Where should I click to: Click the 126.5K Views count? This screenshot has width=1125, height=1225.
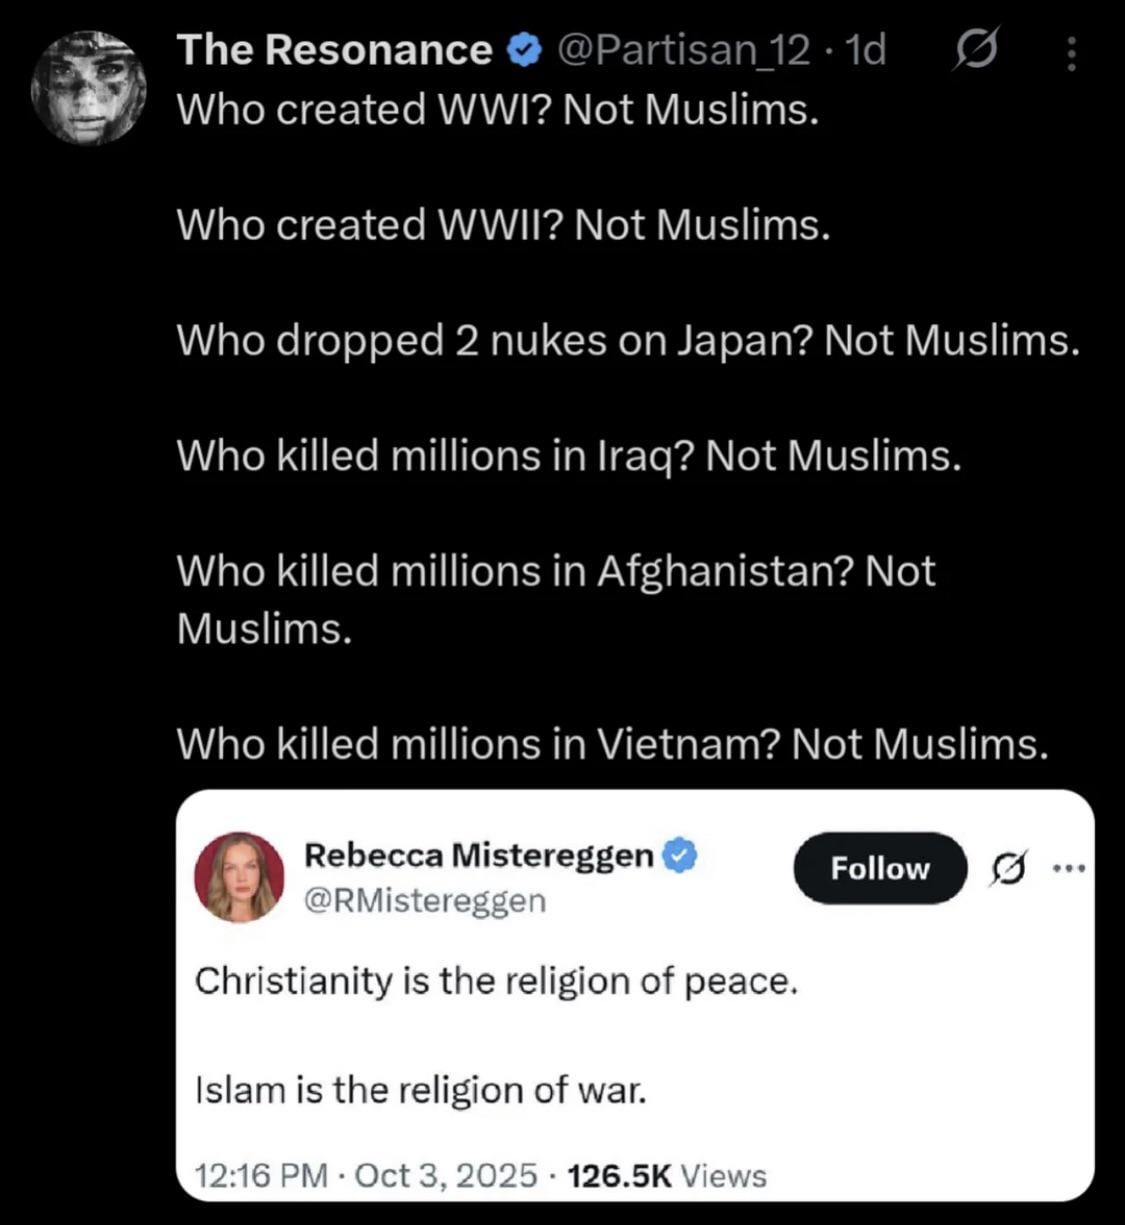666,1175
